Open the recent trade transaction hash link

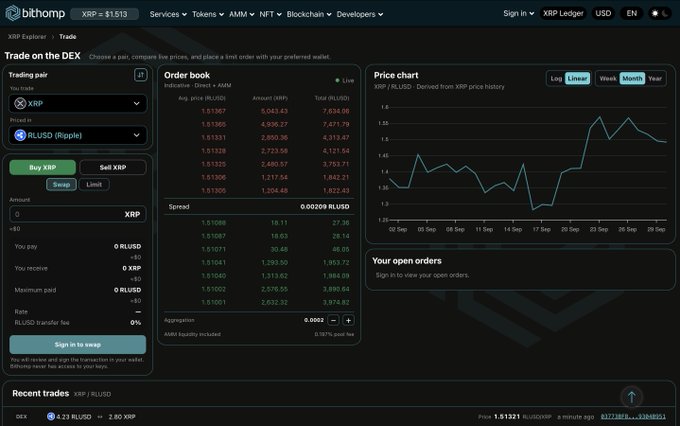[x=633, y=416]
